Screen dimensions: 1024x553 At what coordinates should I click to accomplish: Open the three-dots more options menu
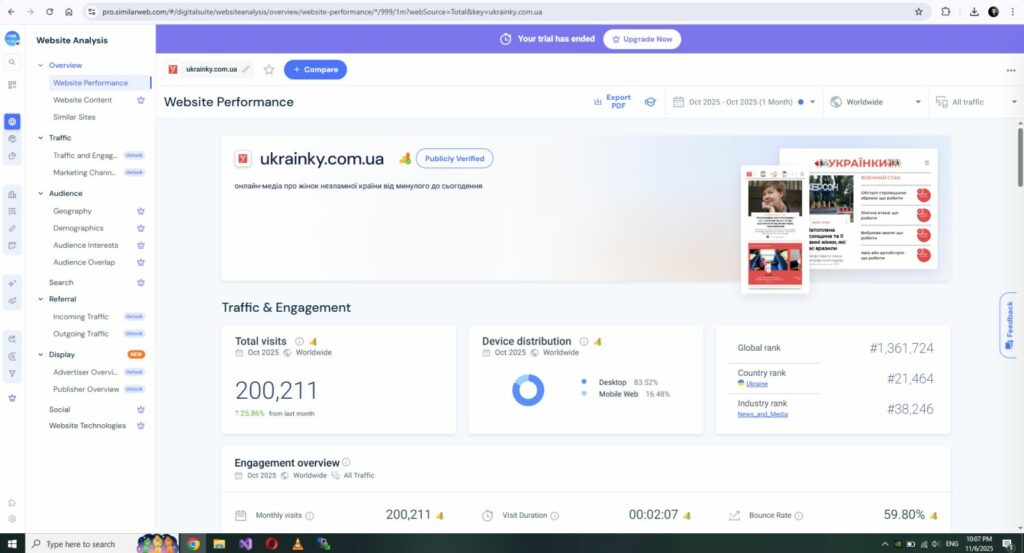point(1011,70)
